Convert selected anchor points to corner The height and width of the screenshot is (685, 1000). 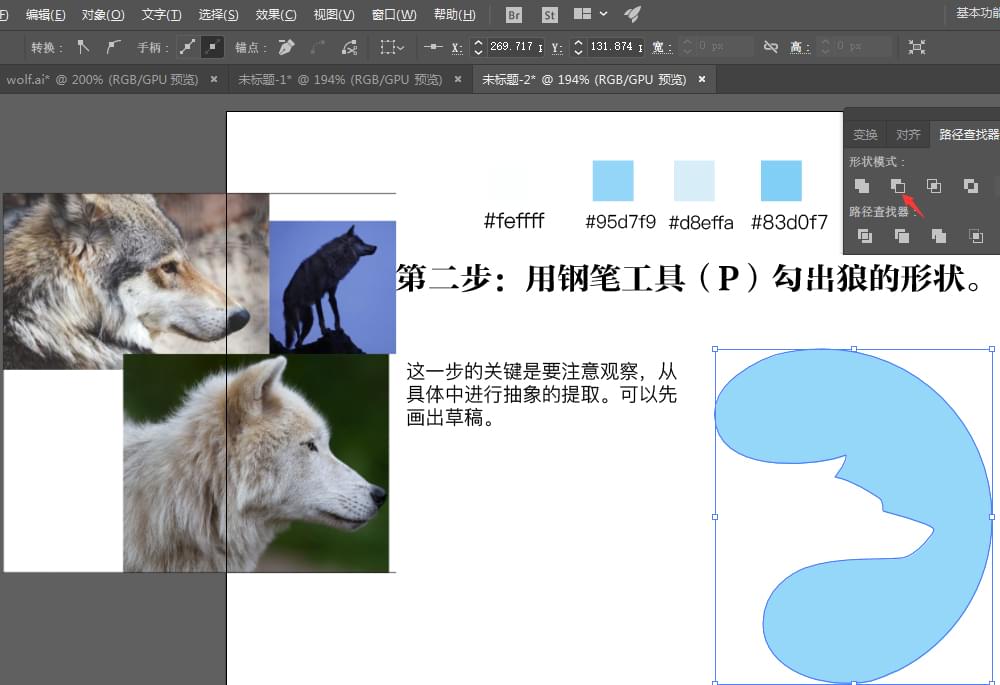(x=83, y=47)
